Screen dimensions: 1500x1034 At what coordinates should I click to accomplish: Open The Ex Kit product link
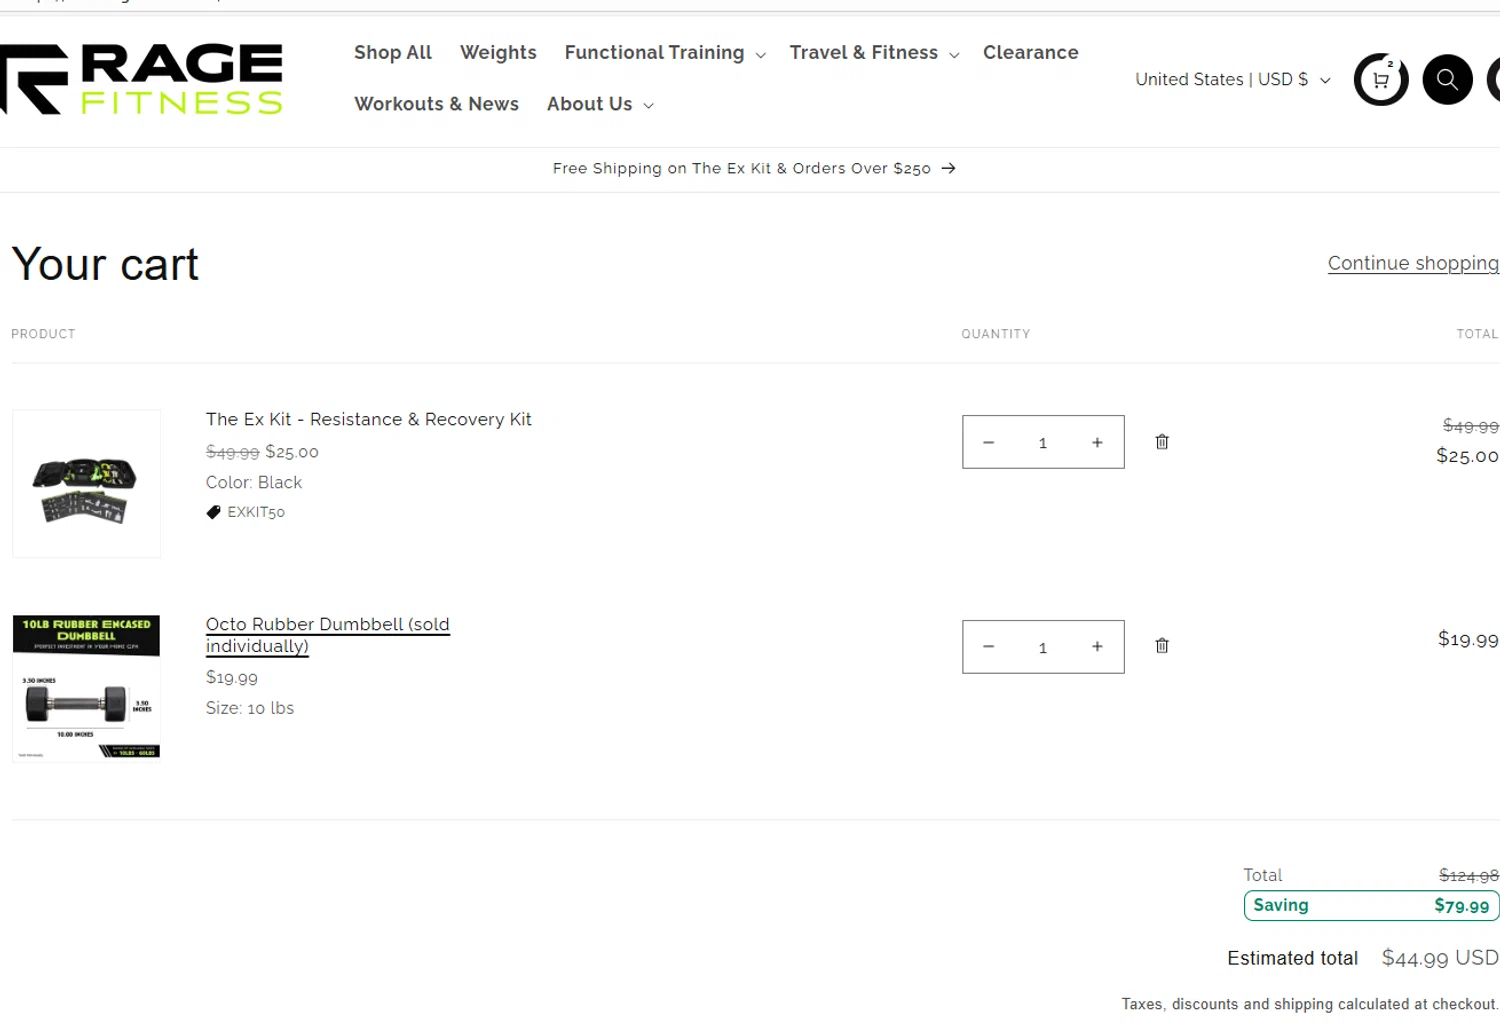coord(369,419)
